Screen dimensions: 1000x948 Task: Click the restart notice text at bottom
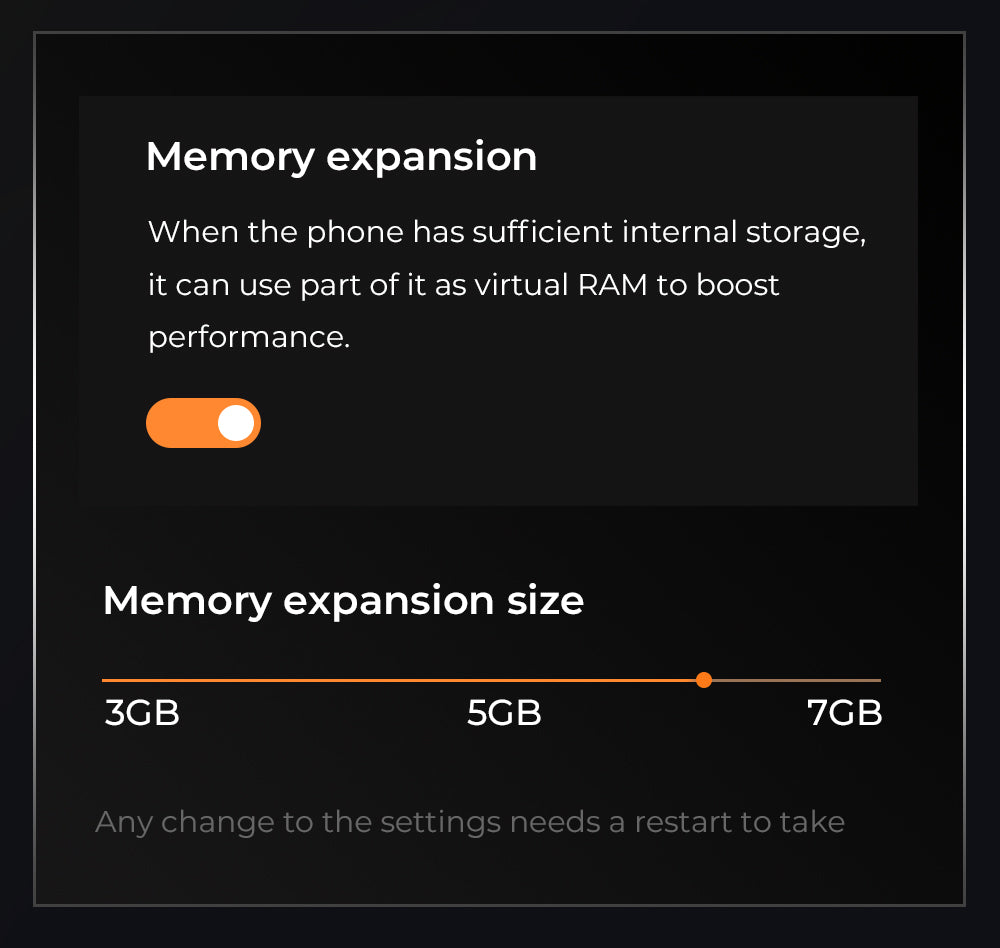(470, 823)
